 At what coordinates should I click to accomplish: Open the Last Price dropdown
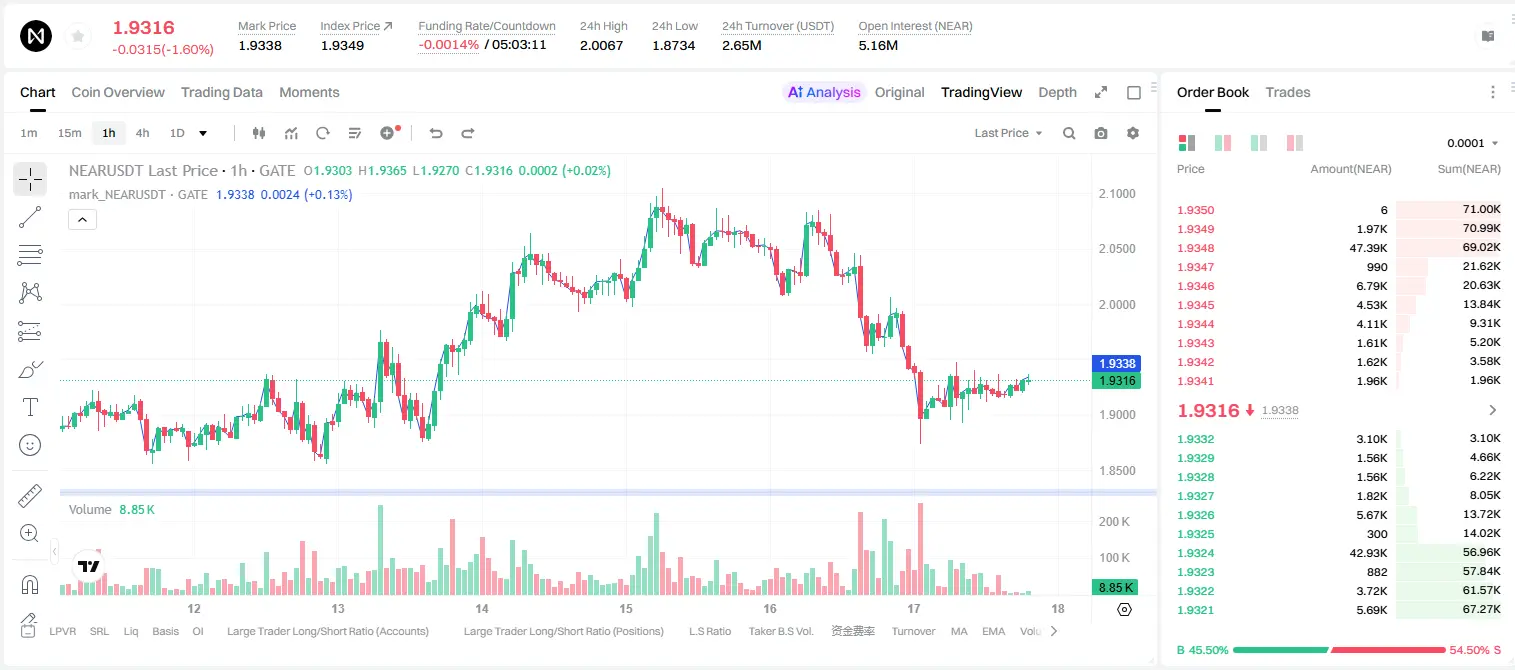[1008, 133]
